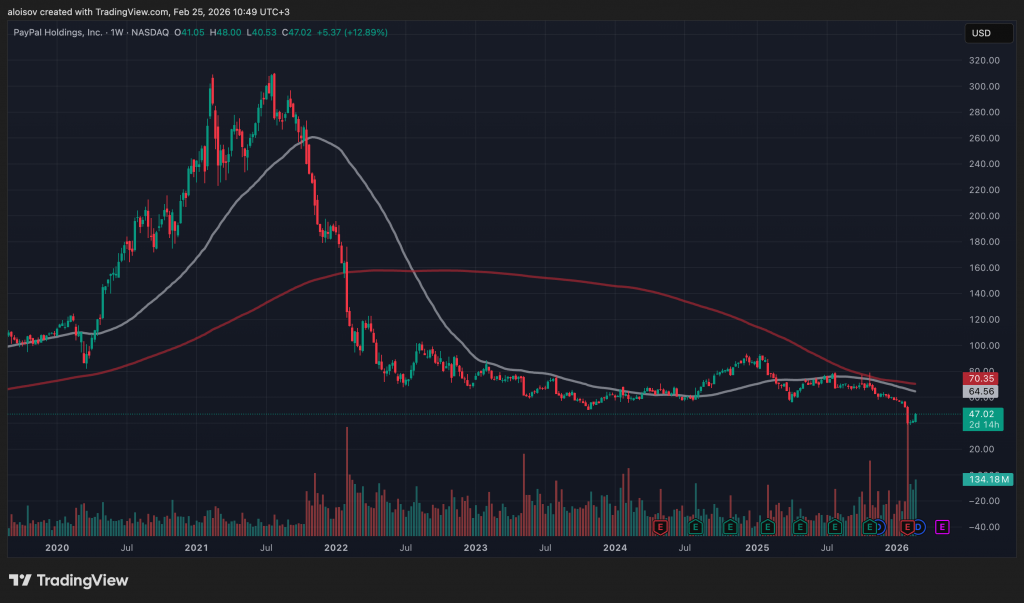Click the green earnings marker above the 2025 label
1024x603 pixels.
pyautogui.click(x=767, y=526)
